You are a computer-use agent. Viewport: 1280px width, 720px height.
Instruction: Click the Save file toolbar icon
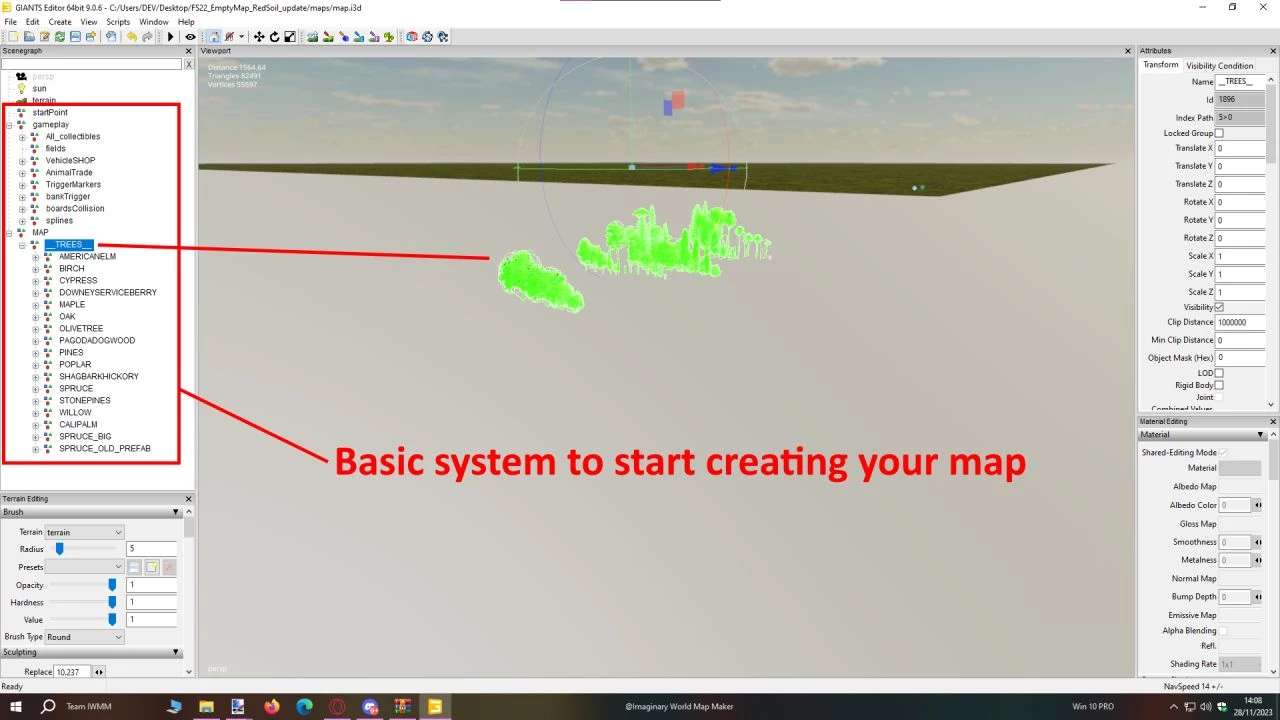tap(76, 37)
